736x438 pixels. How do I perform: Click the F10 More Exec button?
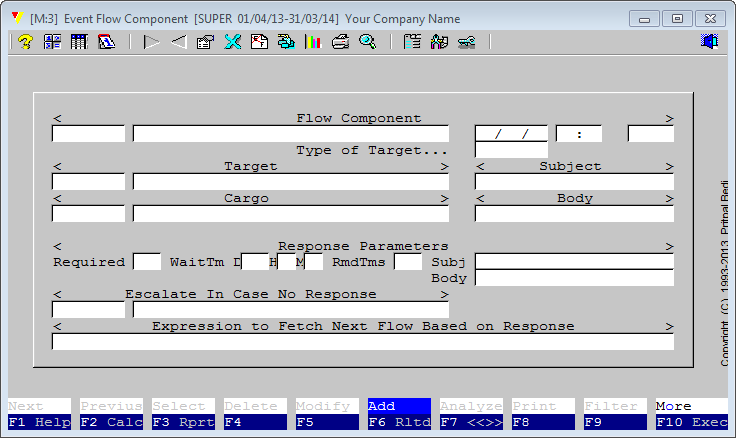(692, 414)
